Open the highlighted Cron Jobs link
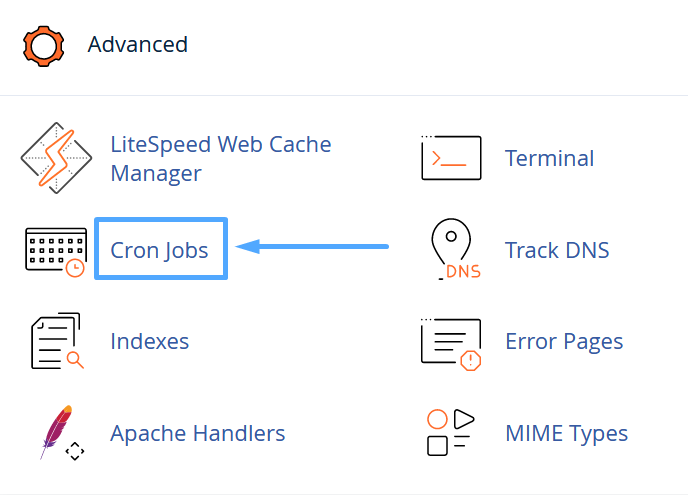The height and width of the screenshot is (495, 688). [x=160, y=249]
